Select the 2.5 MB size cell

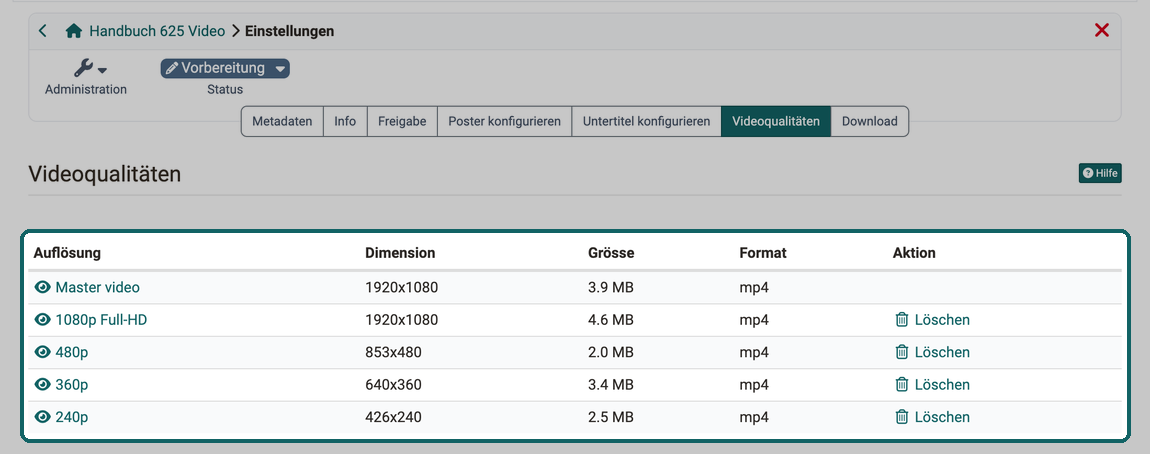click(x=611, y=417)
